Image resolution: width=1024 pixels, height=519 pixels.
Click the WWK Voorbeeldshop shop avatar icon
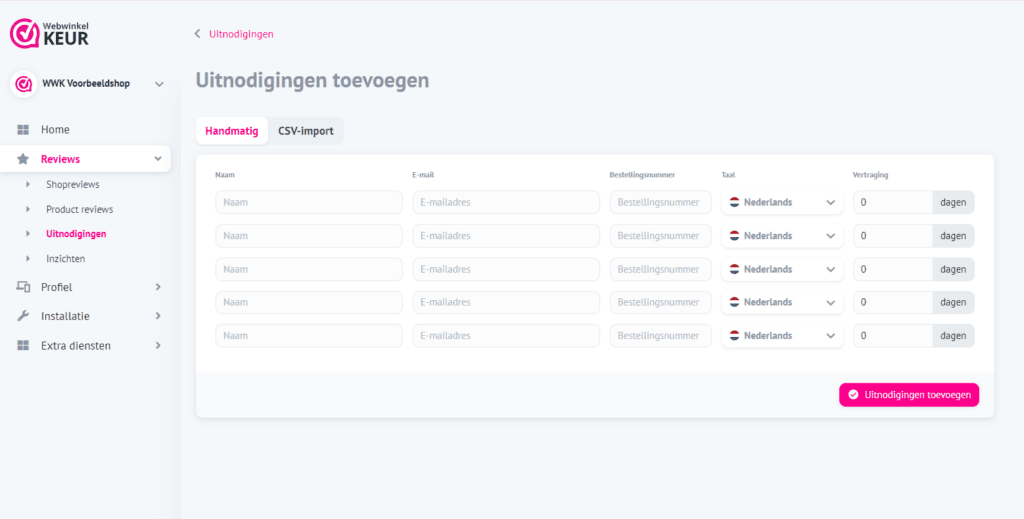pos(24,84)
